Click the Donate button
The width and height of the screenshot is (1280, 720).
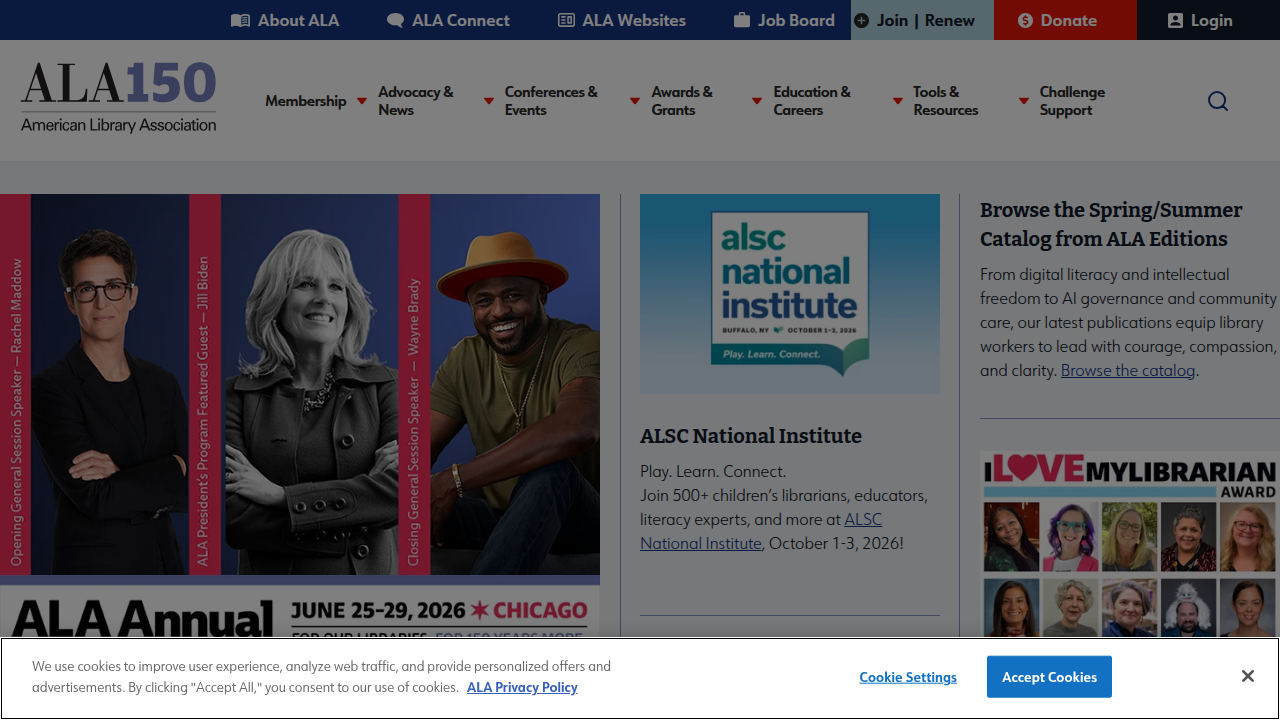pyautogui.click(x=1065, y=20)
